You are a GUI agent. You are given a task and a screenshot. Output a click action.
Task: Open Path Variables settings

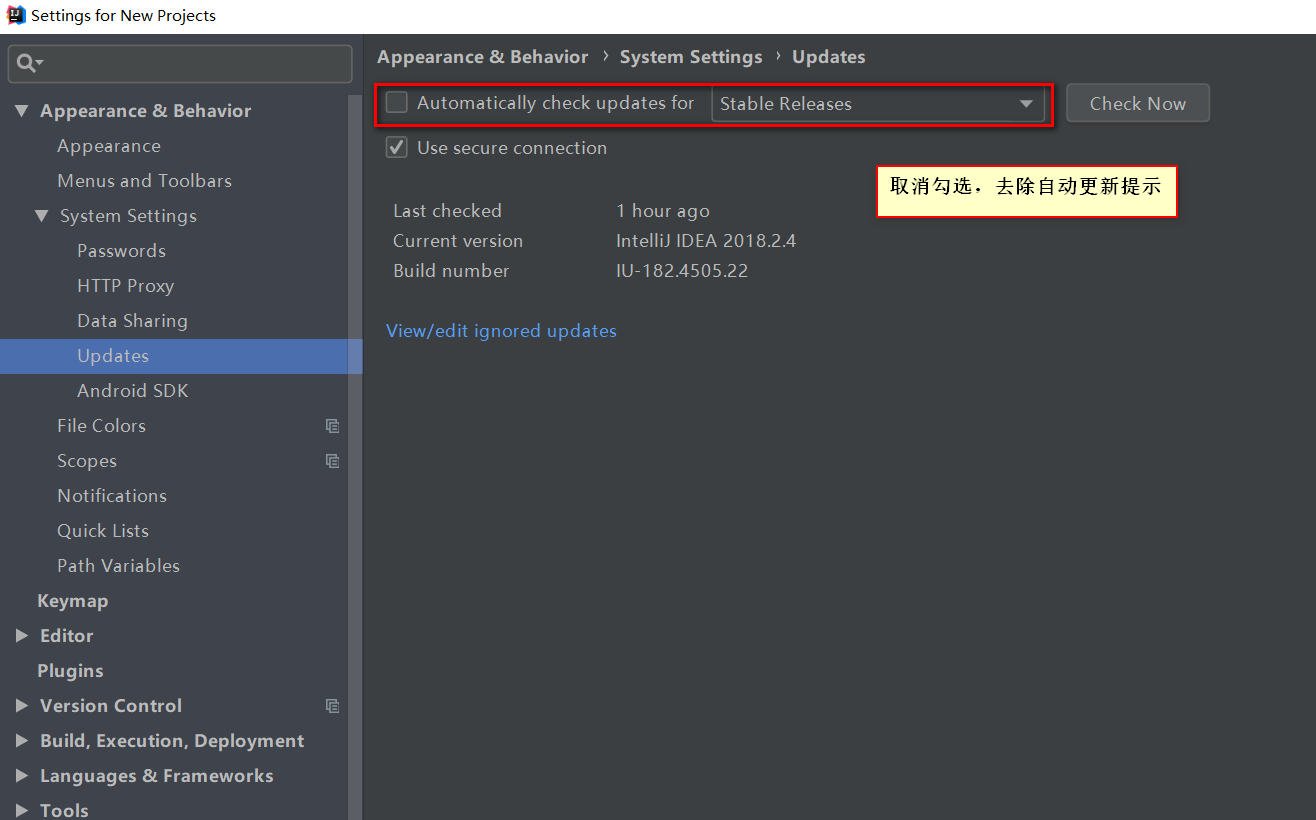pos(119,566)
